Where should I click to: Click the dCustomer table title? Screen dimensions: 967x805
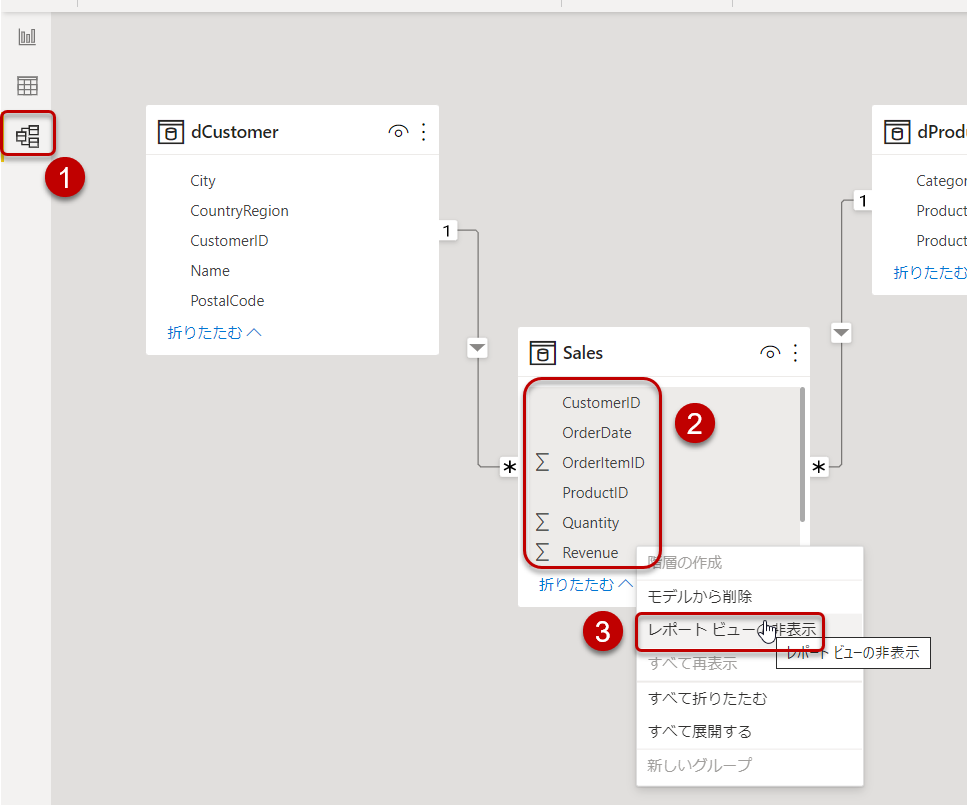point(235,132)
